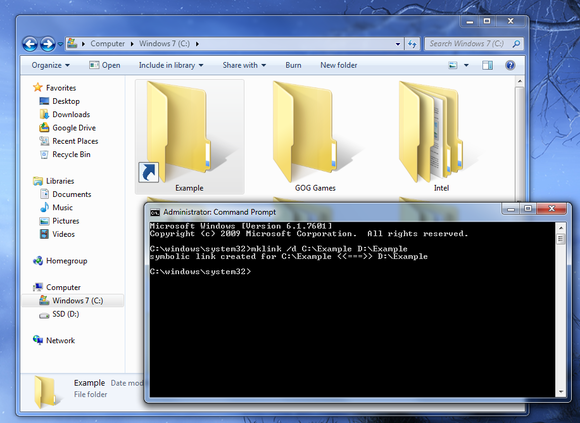Select the SSD (D:) drive
The height and width of the screenshot is (423, 580).
pos(59,314)
